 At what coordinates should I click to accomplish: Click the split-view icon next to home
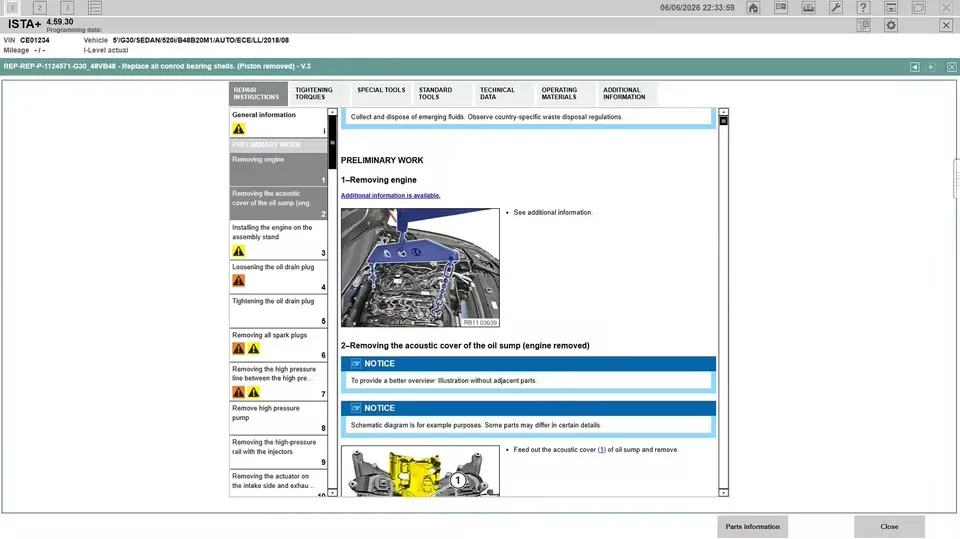[x=781, y=8]
